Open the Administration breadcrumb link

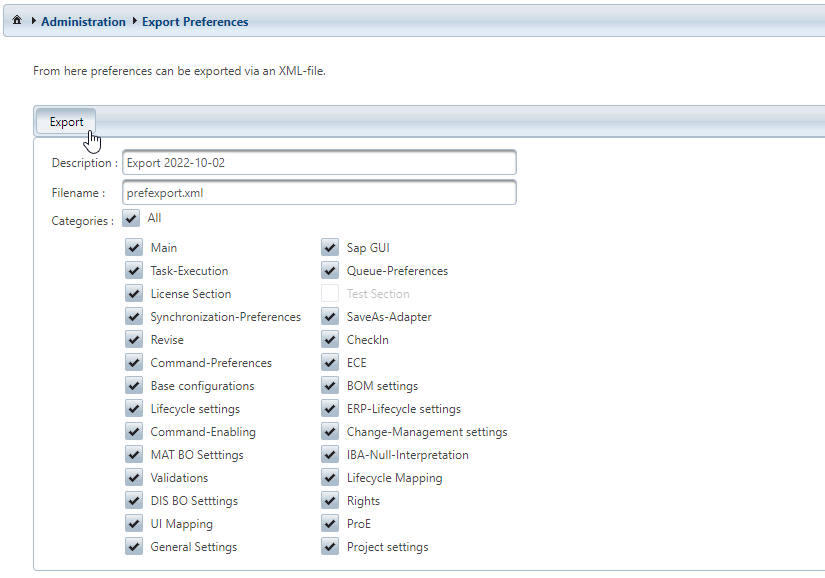[83, 22]
